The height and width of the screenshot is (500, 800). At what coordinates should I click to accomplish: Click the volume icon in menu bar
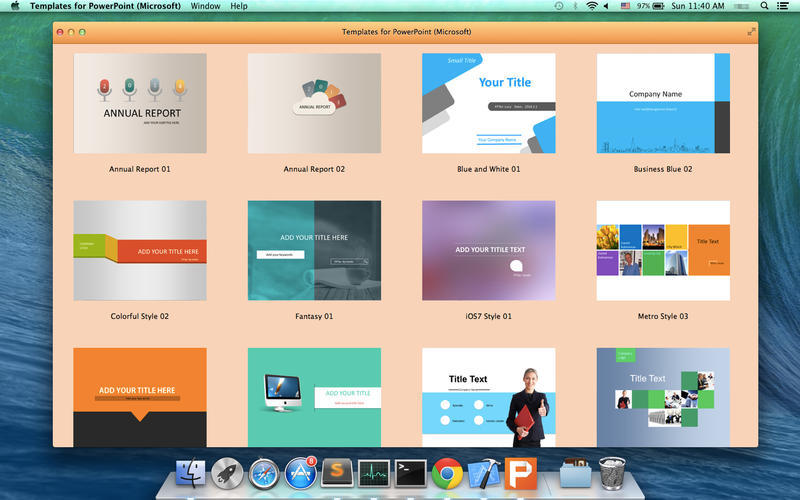(606, 6)
